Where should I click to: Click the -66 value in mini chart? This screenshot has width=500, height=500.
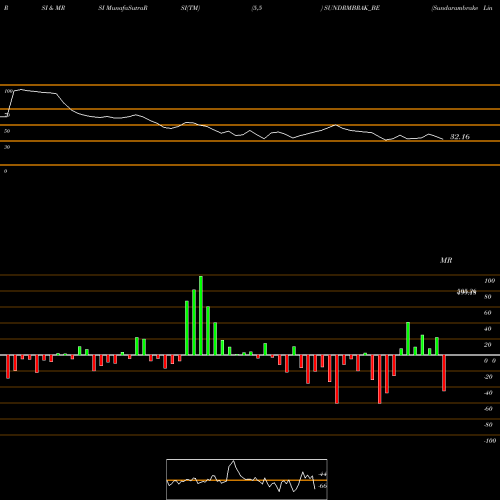point(322,486)
